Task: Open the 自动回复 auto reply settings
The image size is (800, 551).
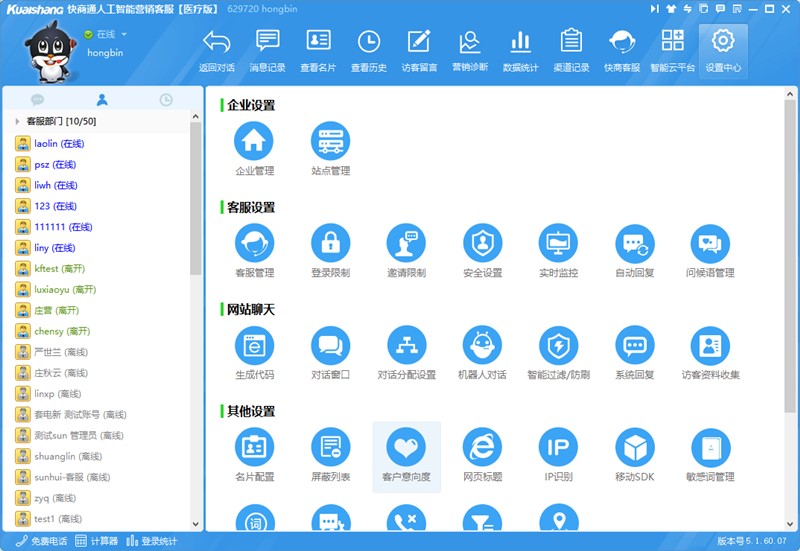Action: pos(634,243)
